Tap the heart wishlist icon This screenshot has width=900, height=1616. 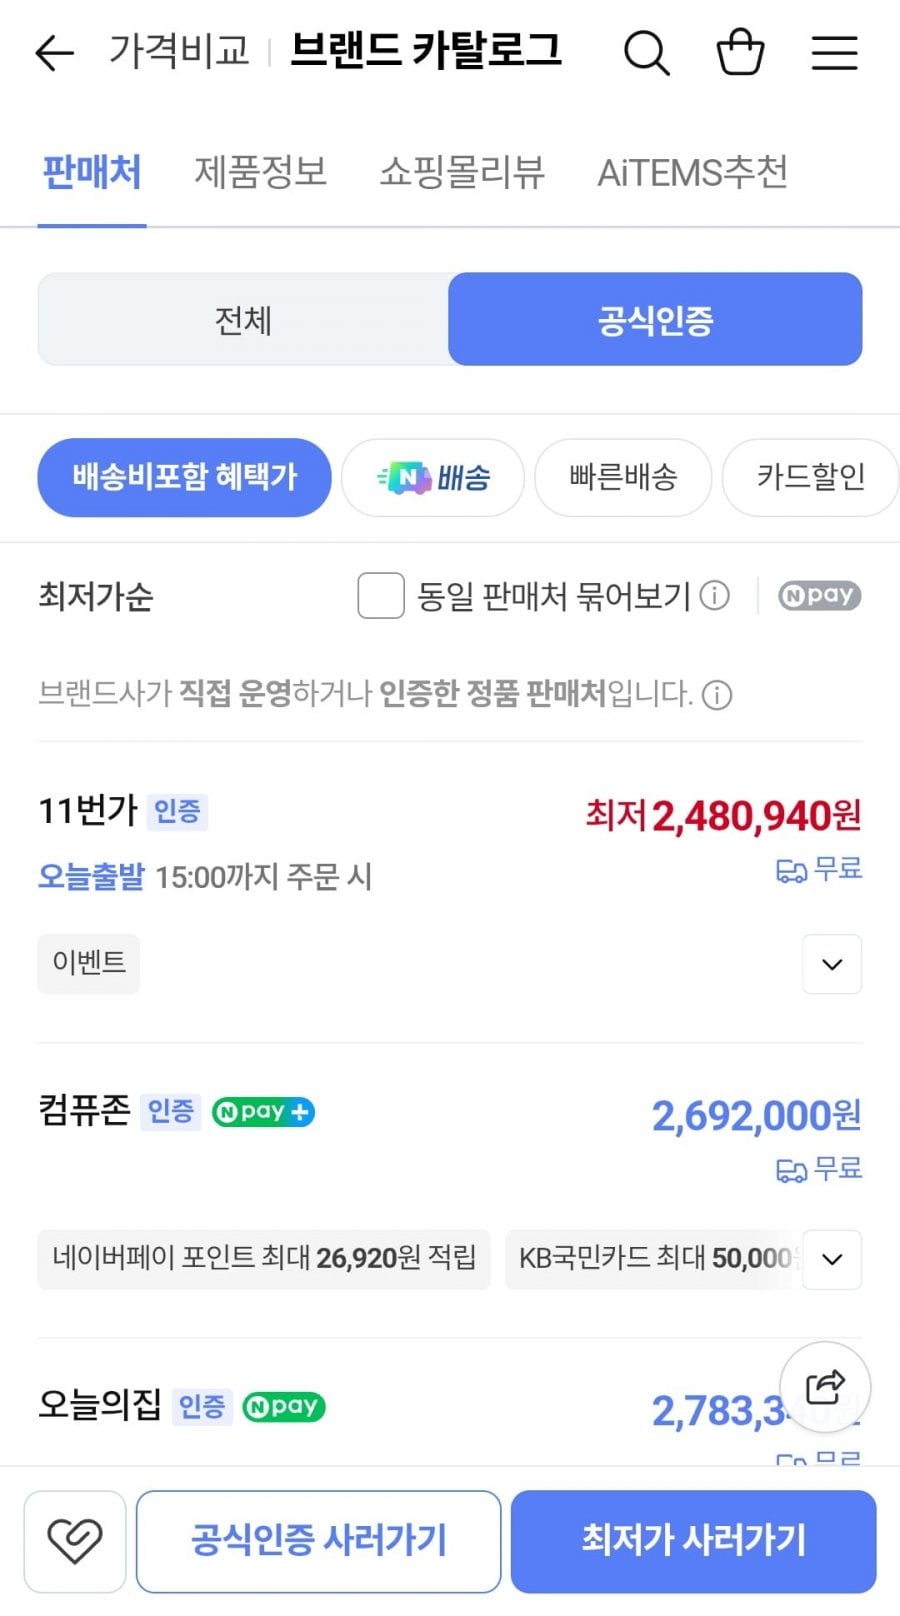[x=75, y=1541]
